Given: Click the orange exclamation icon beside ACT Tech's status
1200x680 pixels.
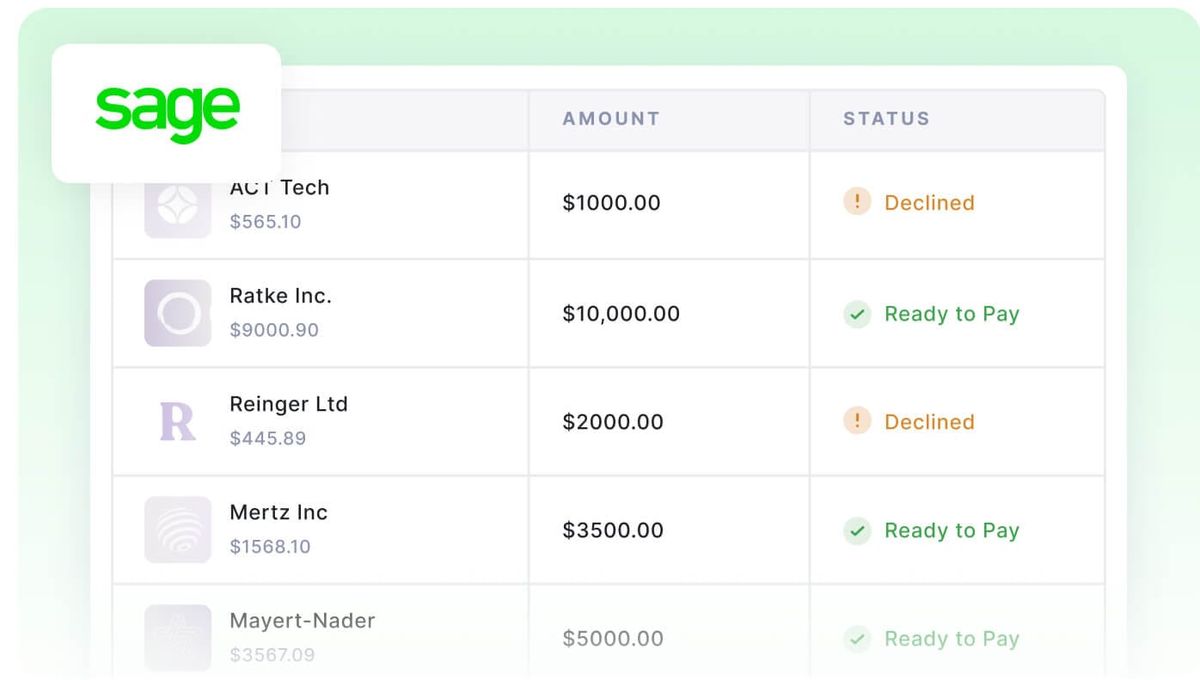Looking at the screenshot, I should pyautogui.click(x=856, y=202).
